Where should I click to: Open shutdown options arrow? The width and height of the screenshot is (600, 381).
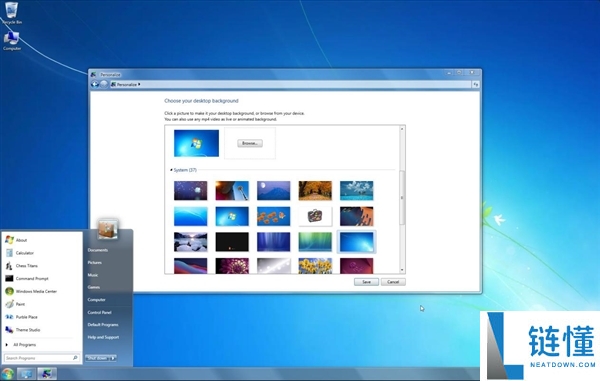[x=113, y=358]
